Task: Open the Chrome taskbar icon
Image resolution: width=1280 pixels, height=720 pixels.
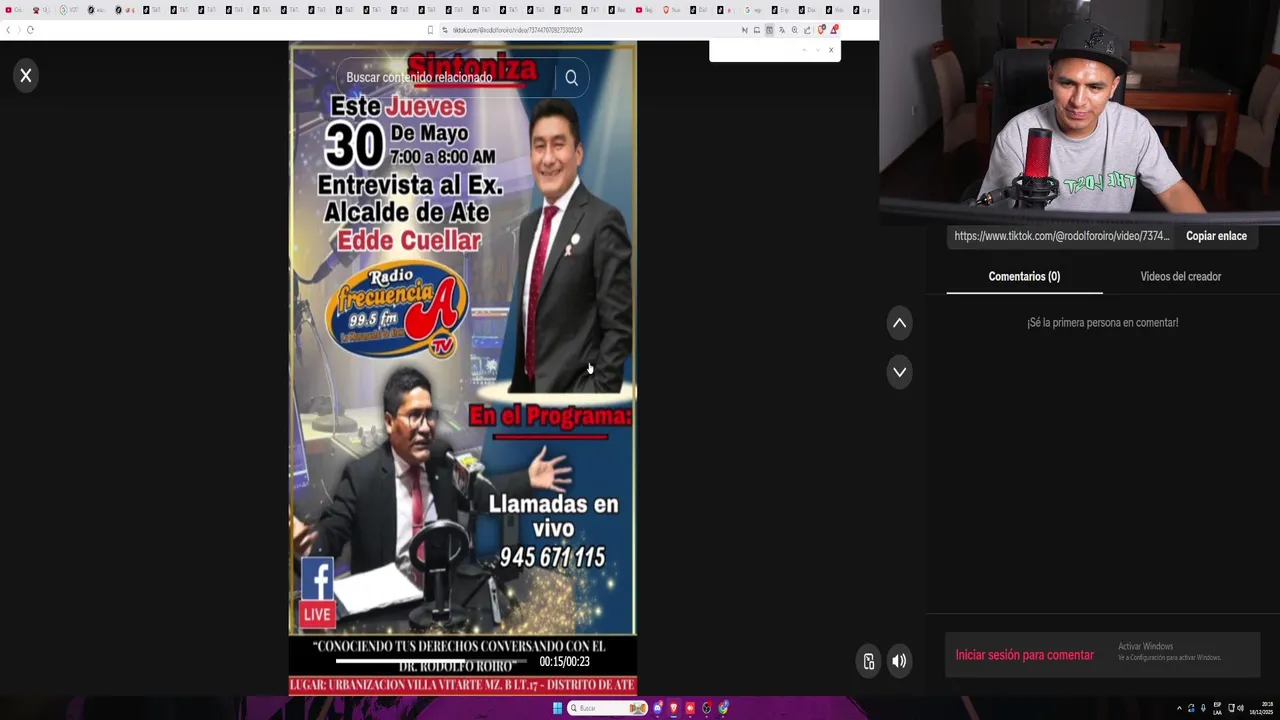Action: [x=723, y=708]
